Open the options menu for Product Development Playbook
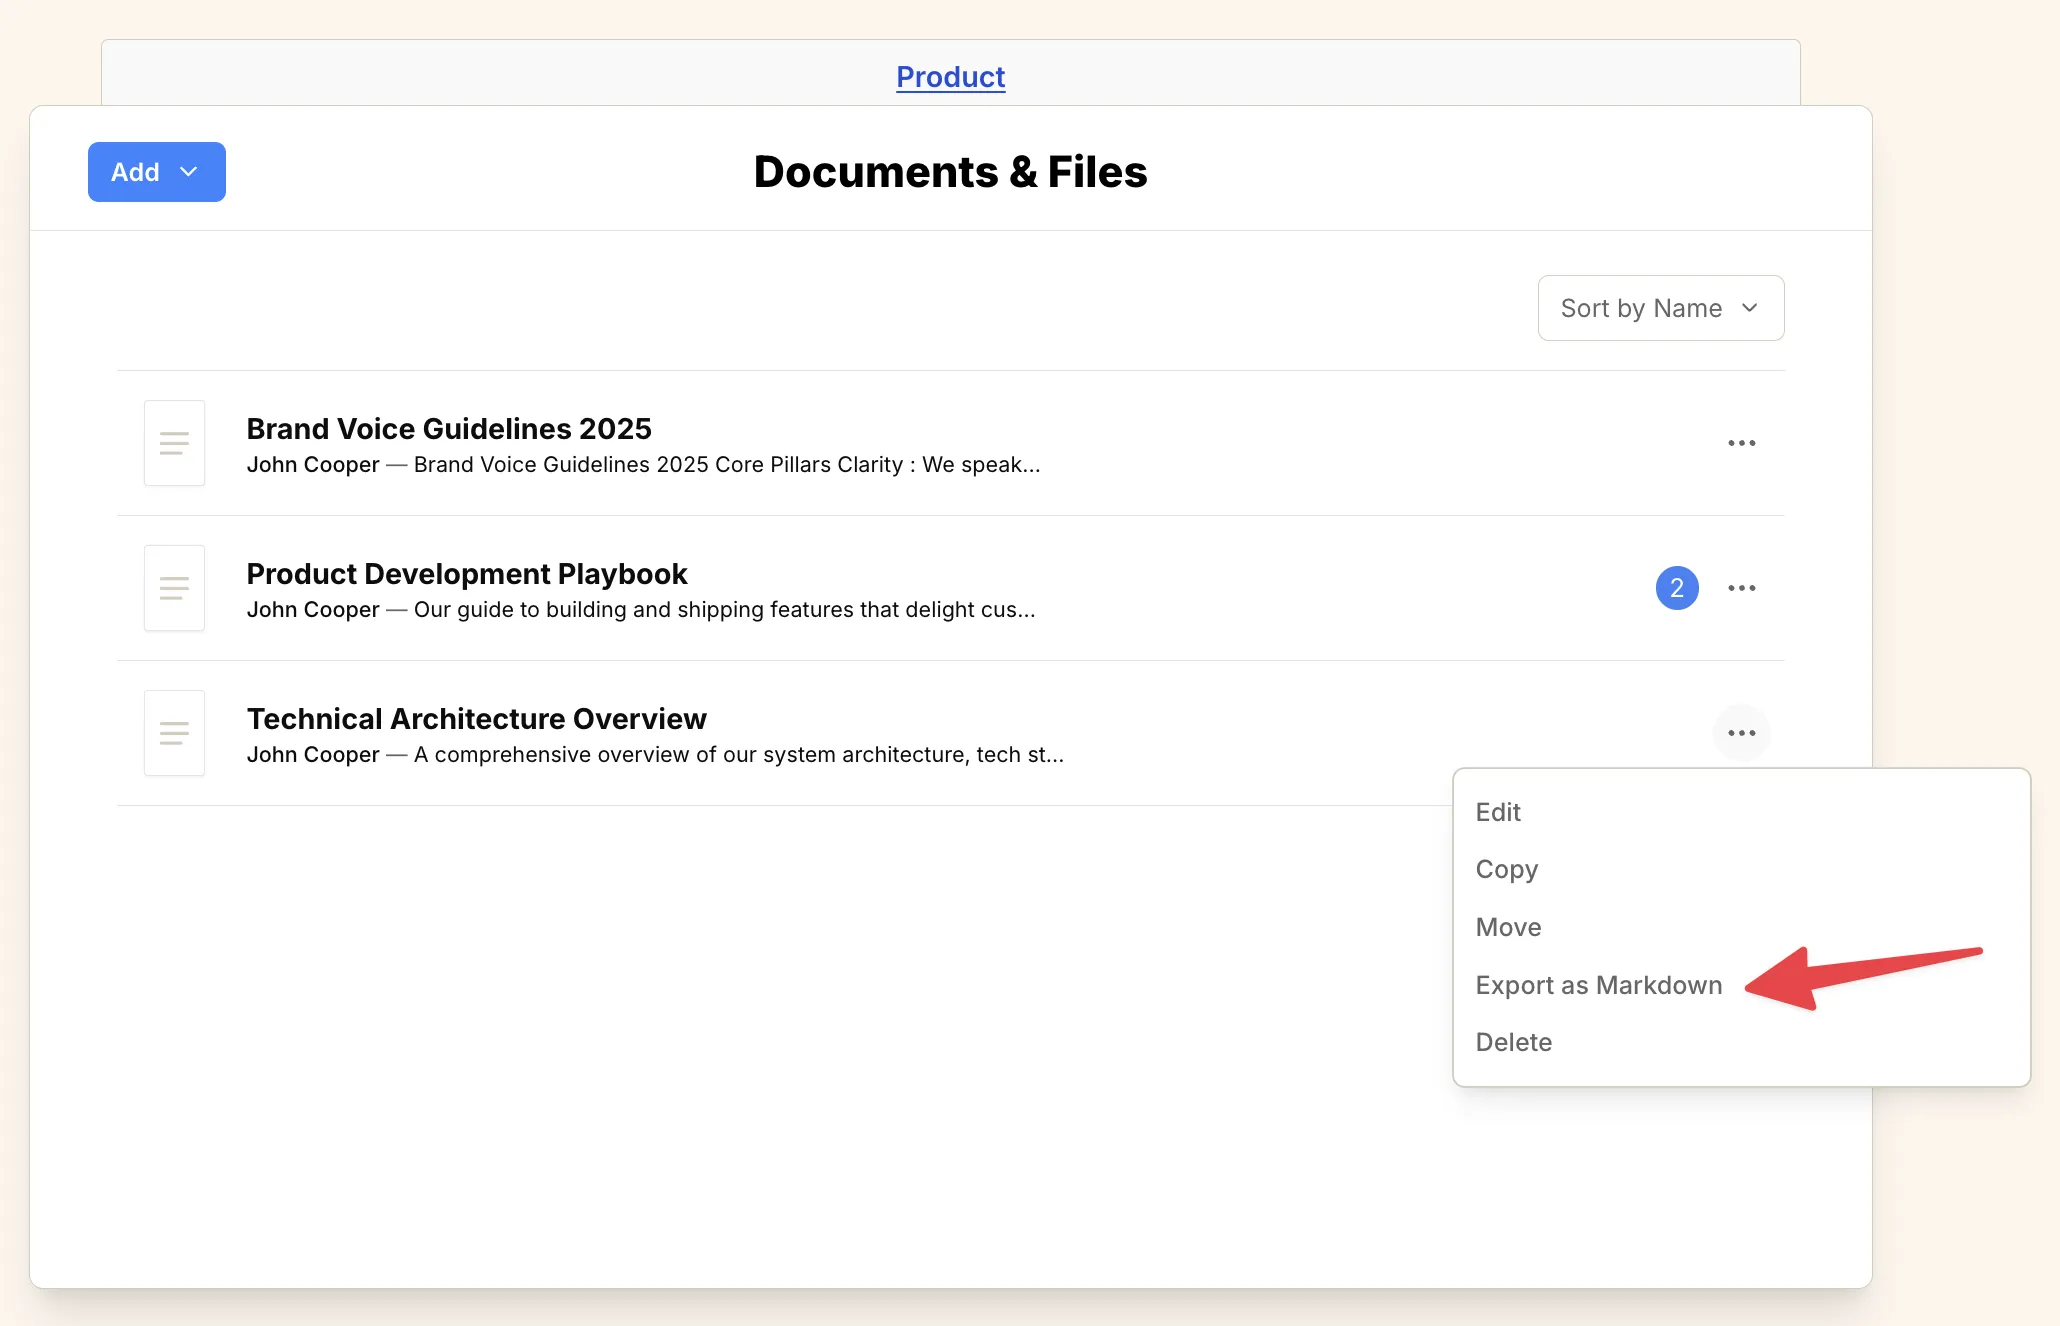This screenshot has width=2060, height=1326. click(x=1742, y=588)
